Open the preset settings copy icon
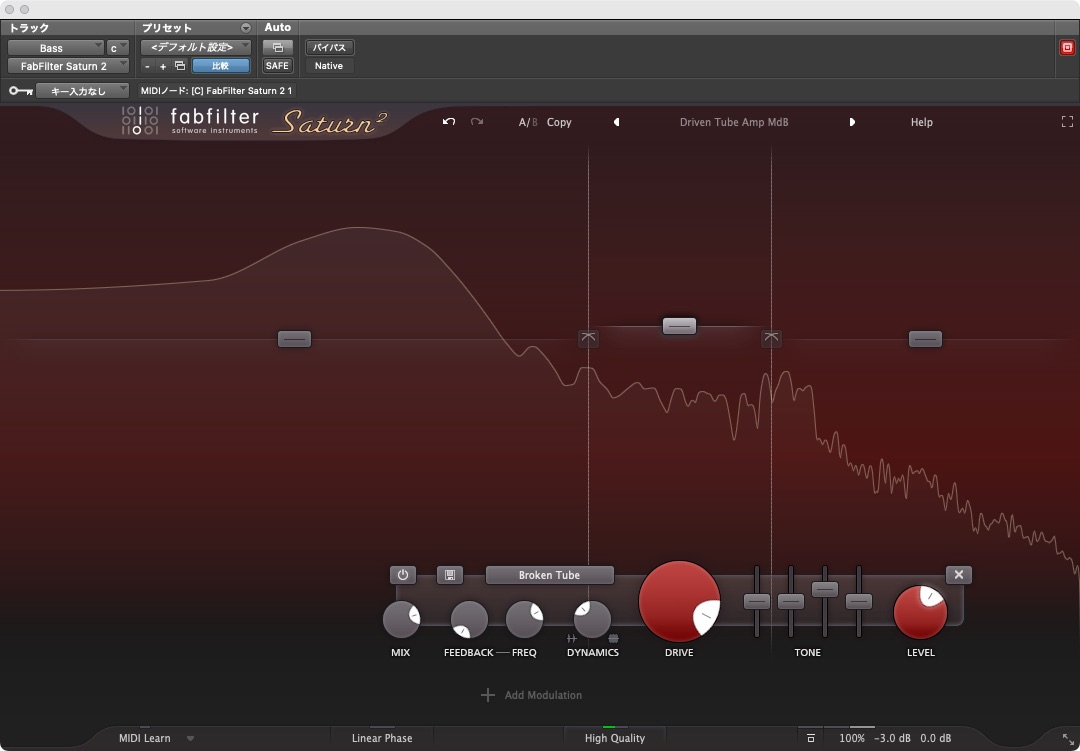Viewport: 1080px width, 751px height. tap(180, 65)
